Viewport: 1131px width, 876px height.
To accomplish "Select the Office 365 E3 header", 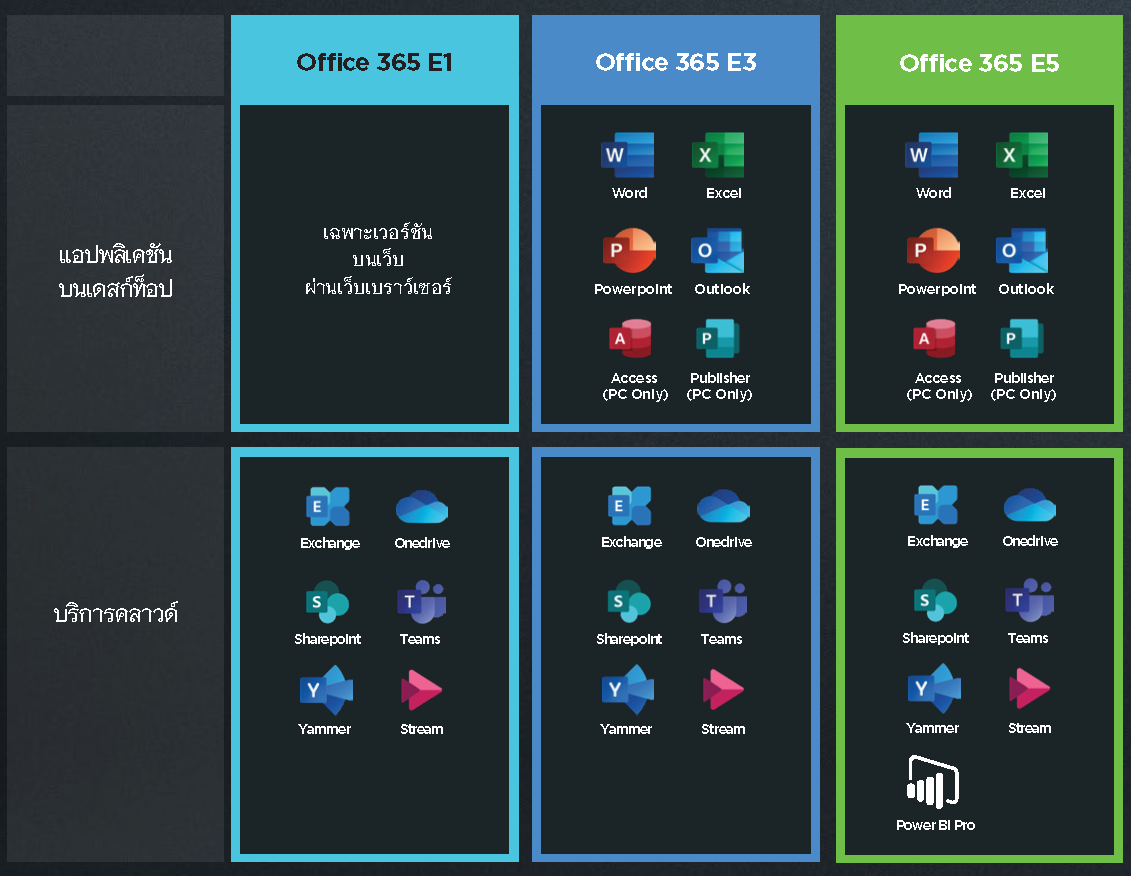I will point(676,61).
